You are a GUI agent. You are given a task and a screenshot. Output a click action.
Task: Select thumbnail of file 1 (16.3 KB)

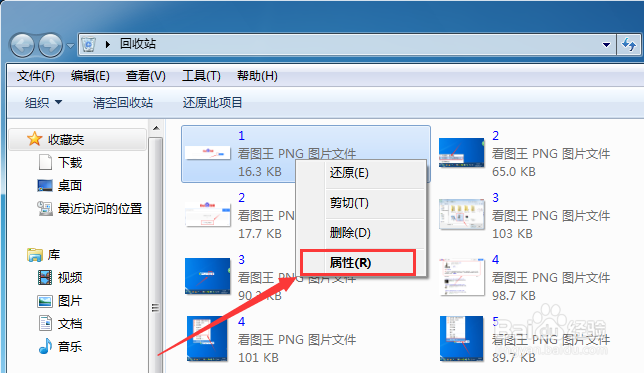tap(207, 153)
